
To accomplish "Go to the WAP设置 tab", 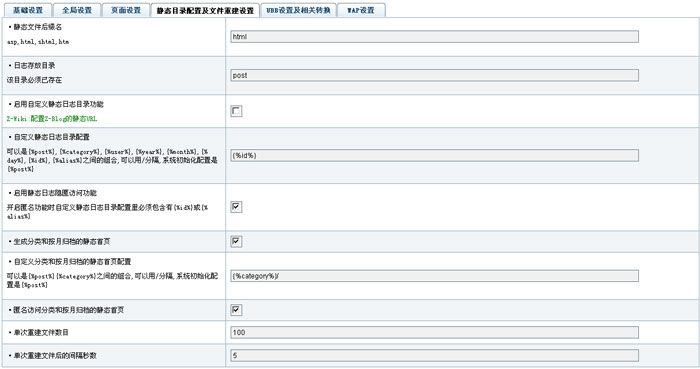I will point(361,10).
